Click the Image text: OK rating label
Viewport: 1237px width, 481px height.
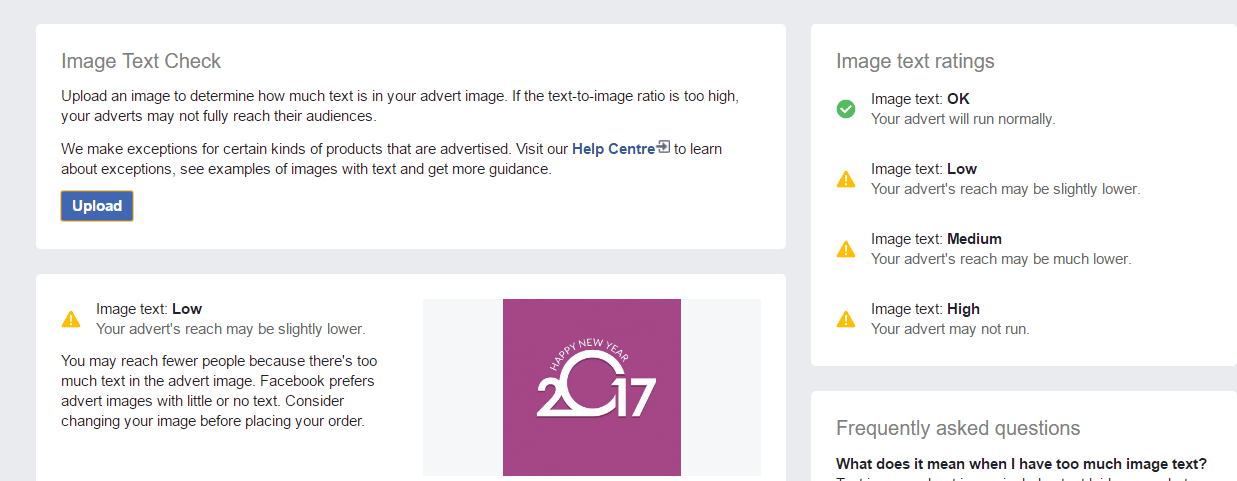920,99
